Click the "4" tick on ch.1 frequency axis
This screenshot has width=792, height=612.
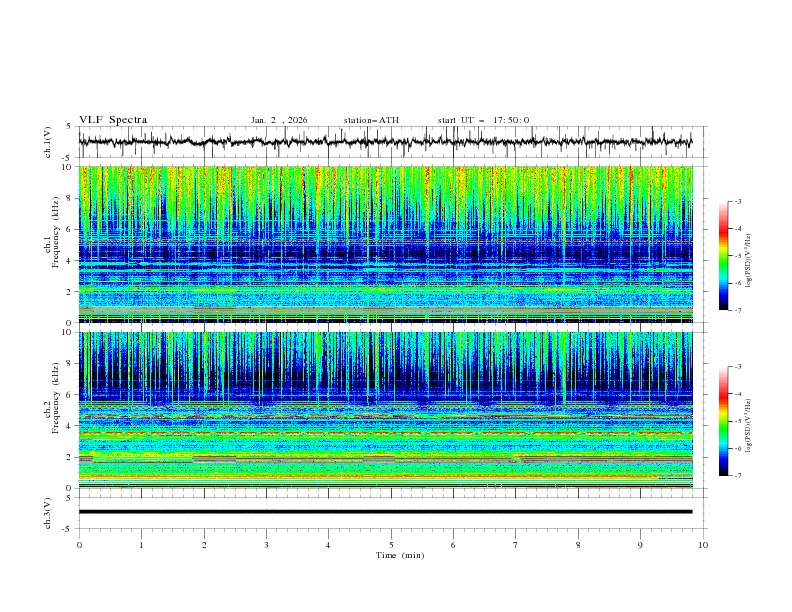(70, 261)
